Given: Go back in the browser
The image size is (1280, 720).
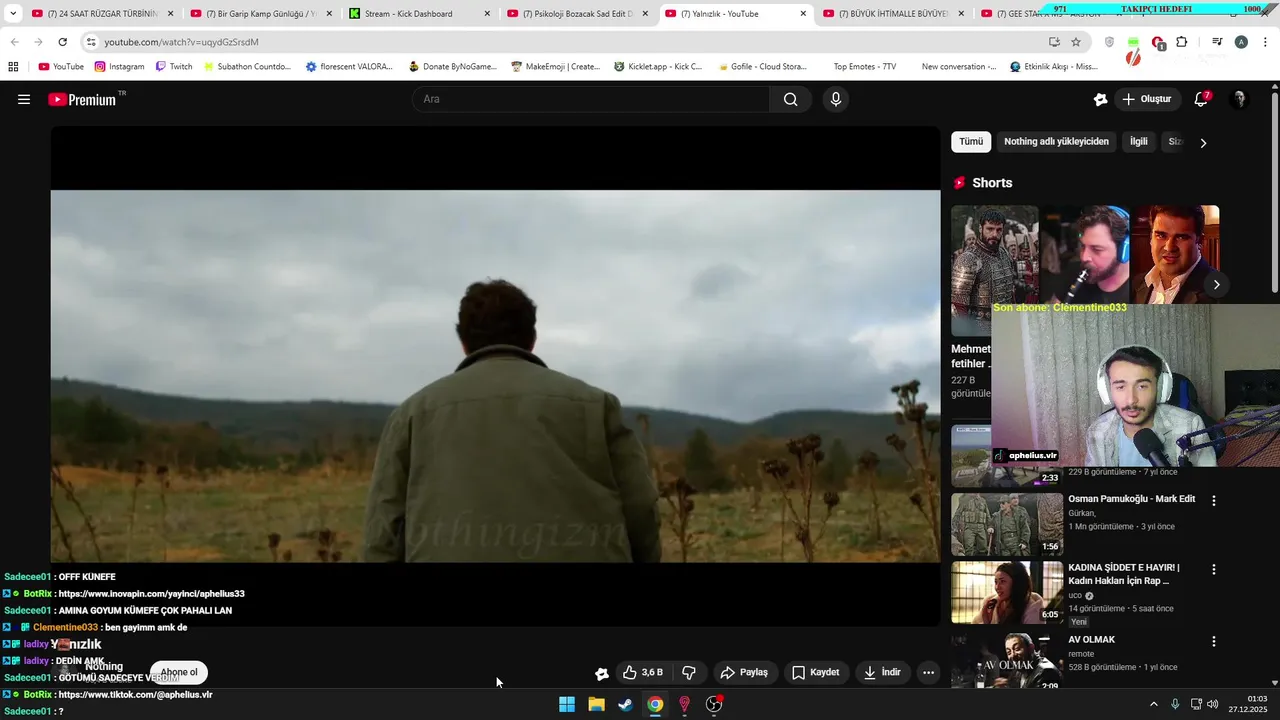Looking at the screenshot, I should tap(14, 42).
